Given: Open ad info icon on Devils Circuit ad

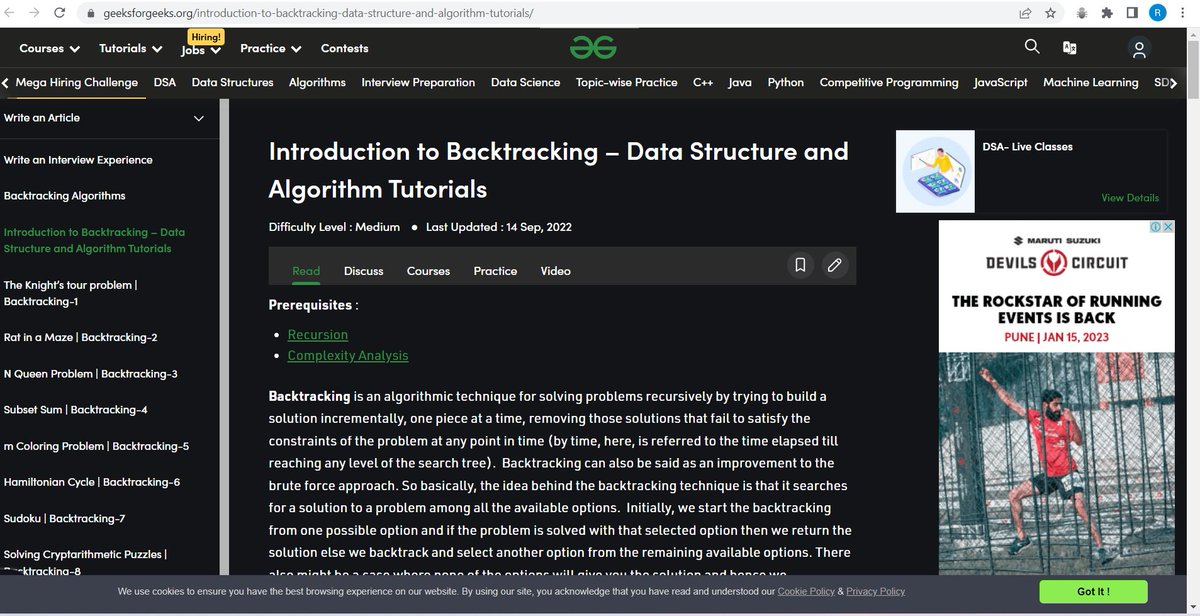Looking at the screenshot, I should point(1156,227).
